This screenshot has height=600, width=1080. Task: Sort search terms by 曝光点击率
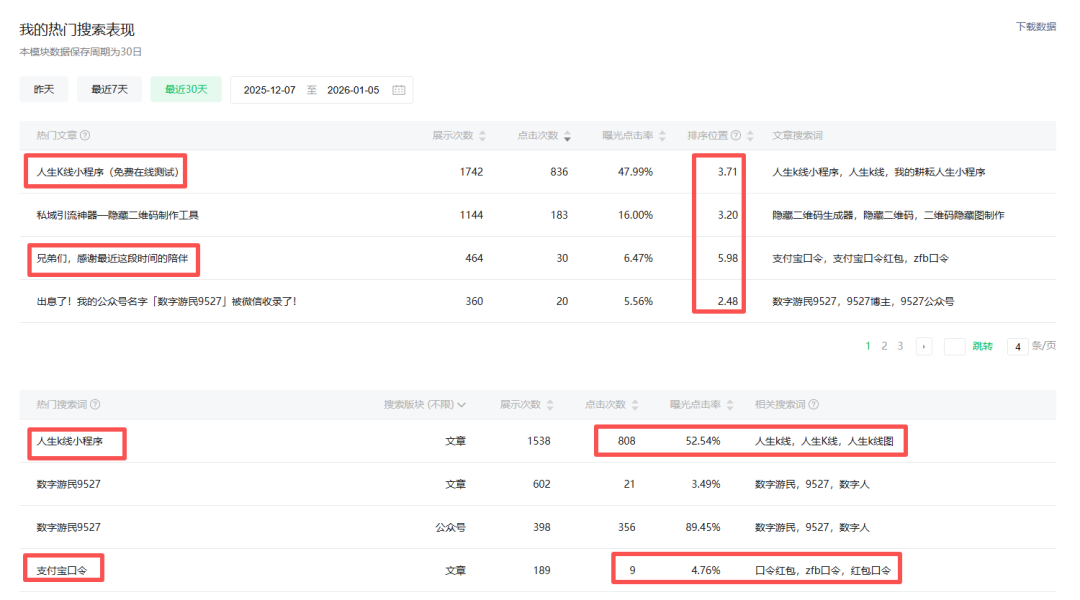(x=729, y=404)
